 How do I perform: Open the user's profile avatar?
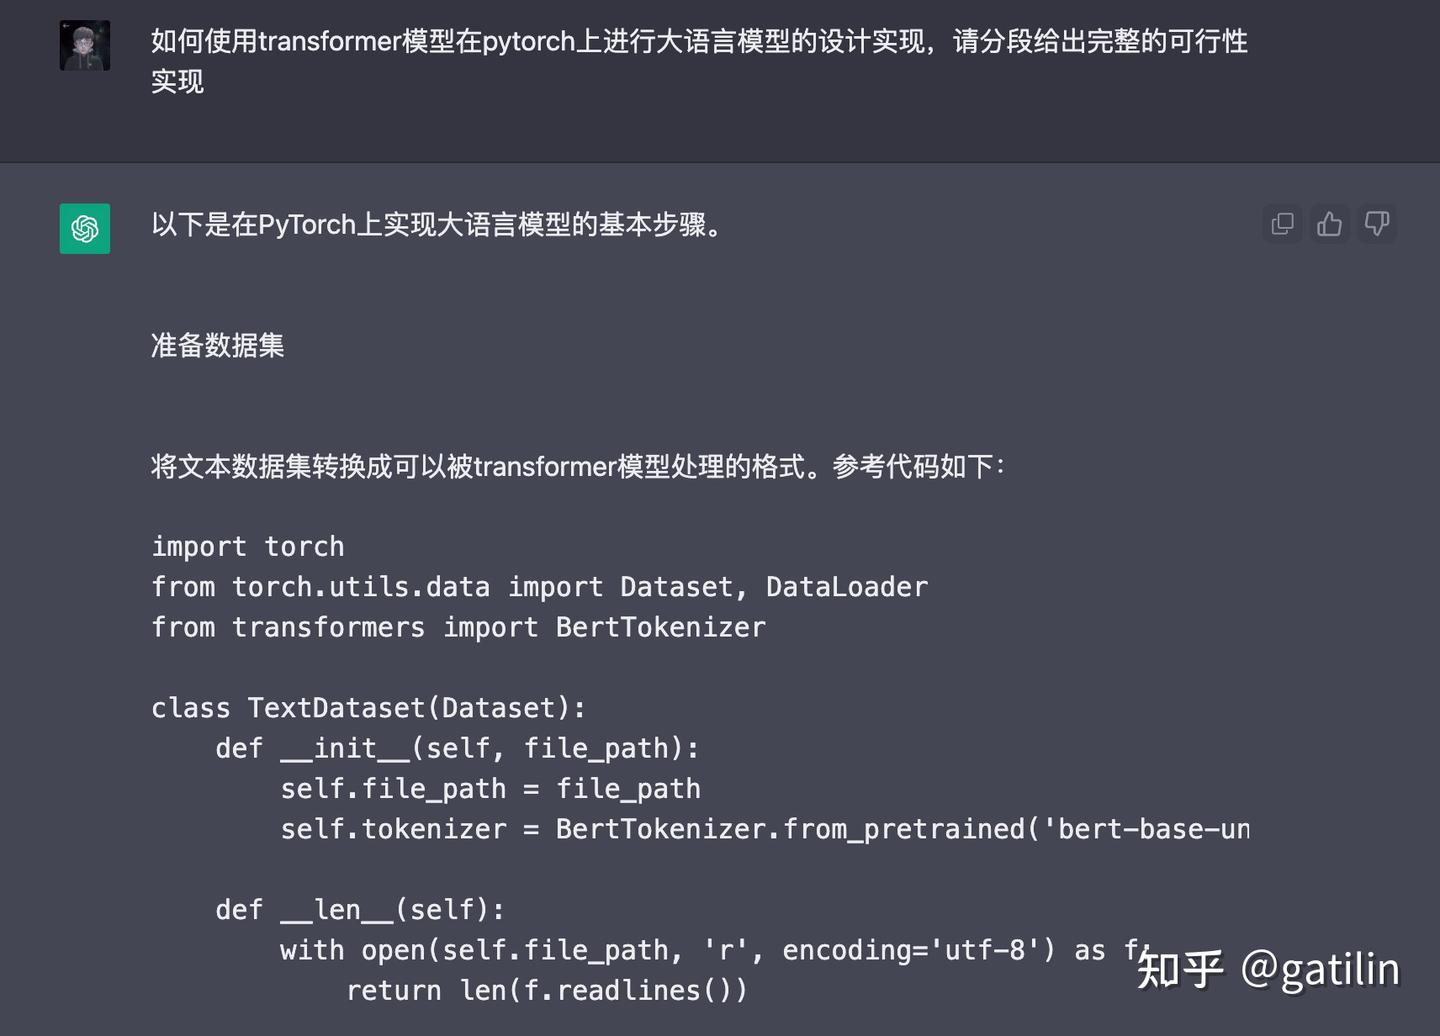click(85, 45)
